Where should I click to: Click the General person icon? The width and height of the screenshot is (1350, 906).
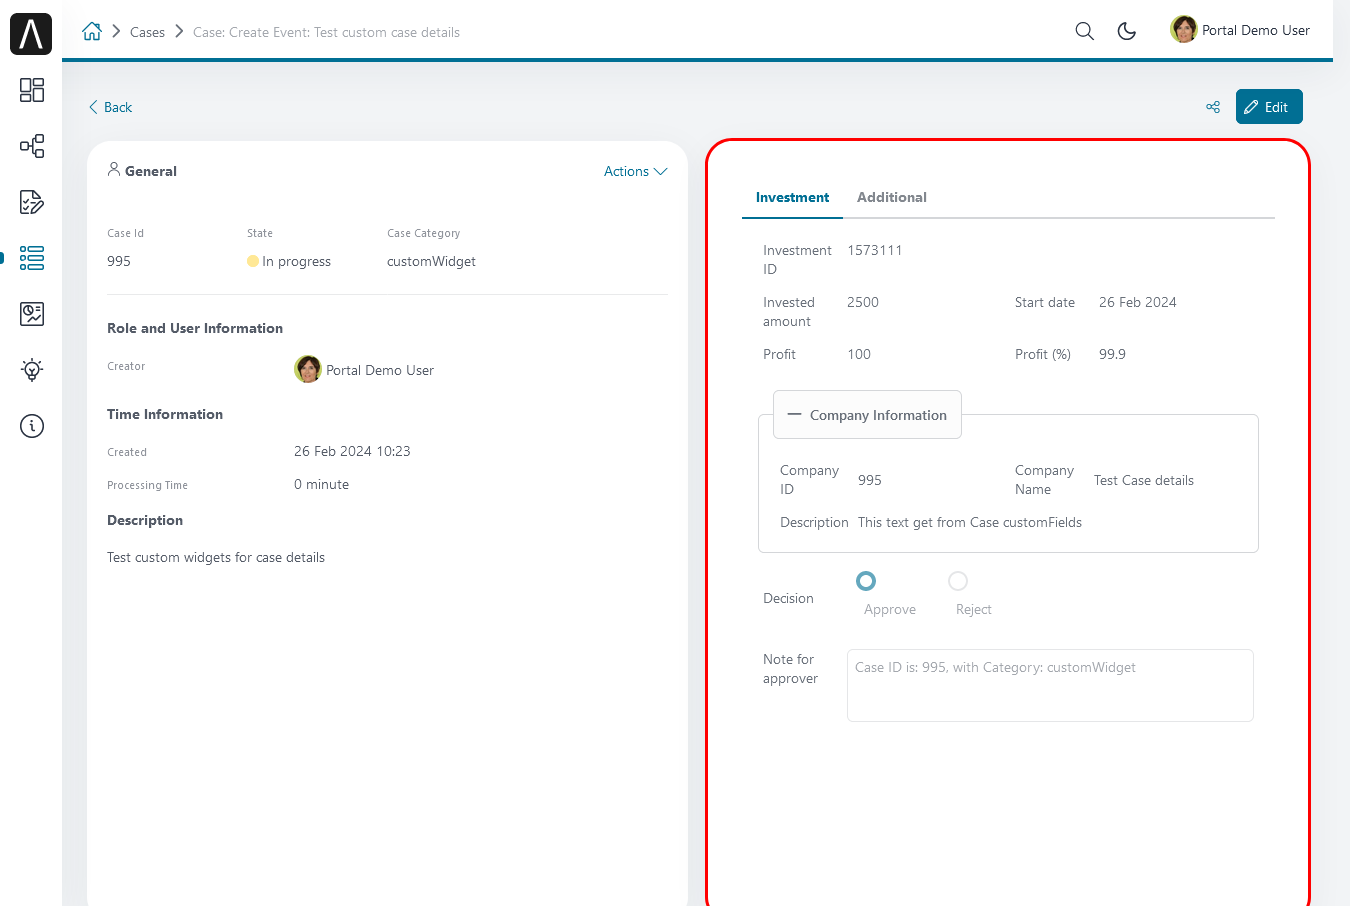pyautogui.click(x=114, y=169)
